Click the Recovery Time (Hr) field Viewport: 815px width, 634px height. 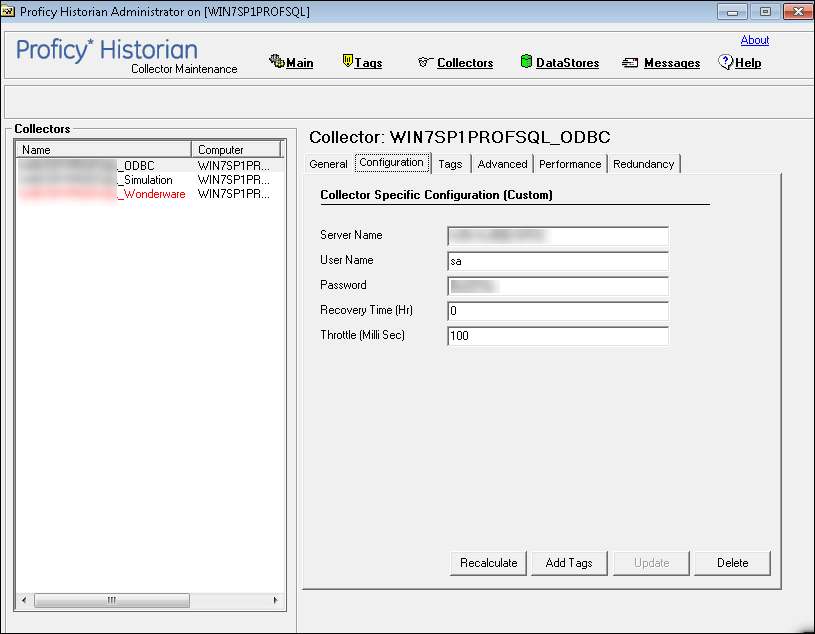558,311
